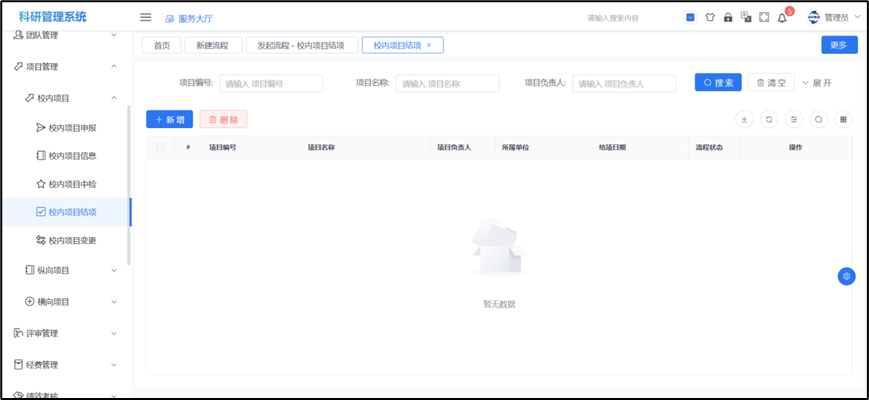Click the theme (t-shirt) icon
Image resolution: width=869 pixels, height=400 pixels.
pyautogui.click(x=709, y=17)
